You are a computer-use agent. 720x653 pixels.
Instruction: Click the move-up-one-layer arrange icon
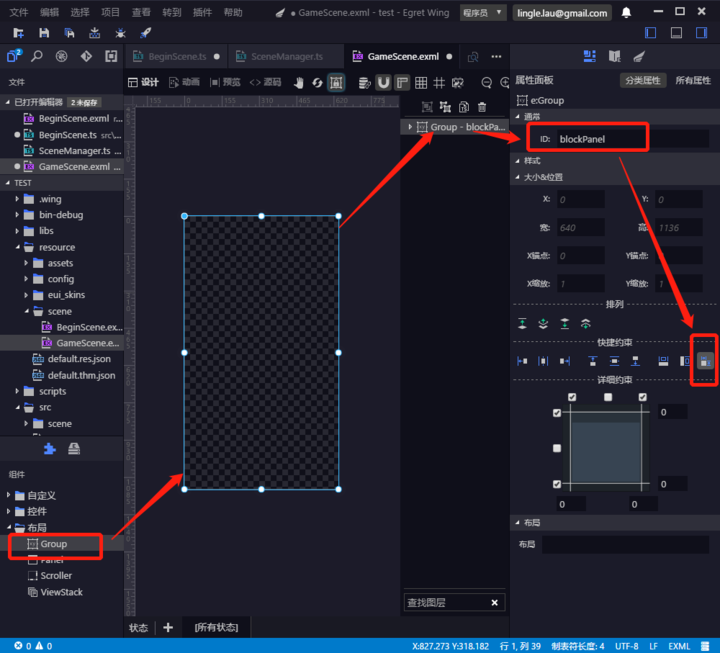pyautogui.click(x=543, y=323)
